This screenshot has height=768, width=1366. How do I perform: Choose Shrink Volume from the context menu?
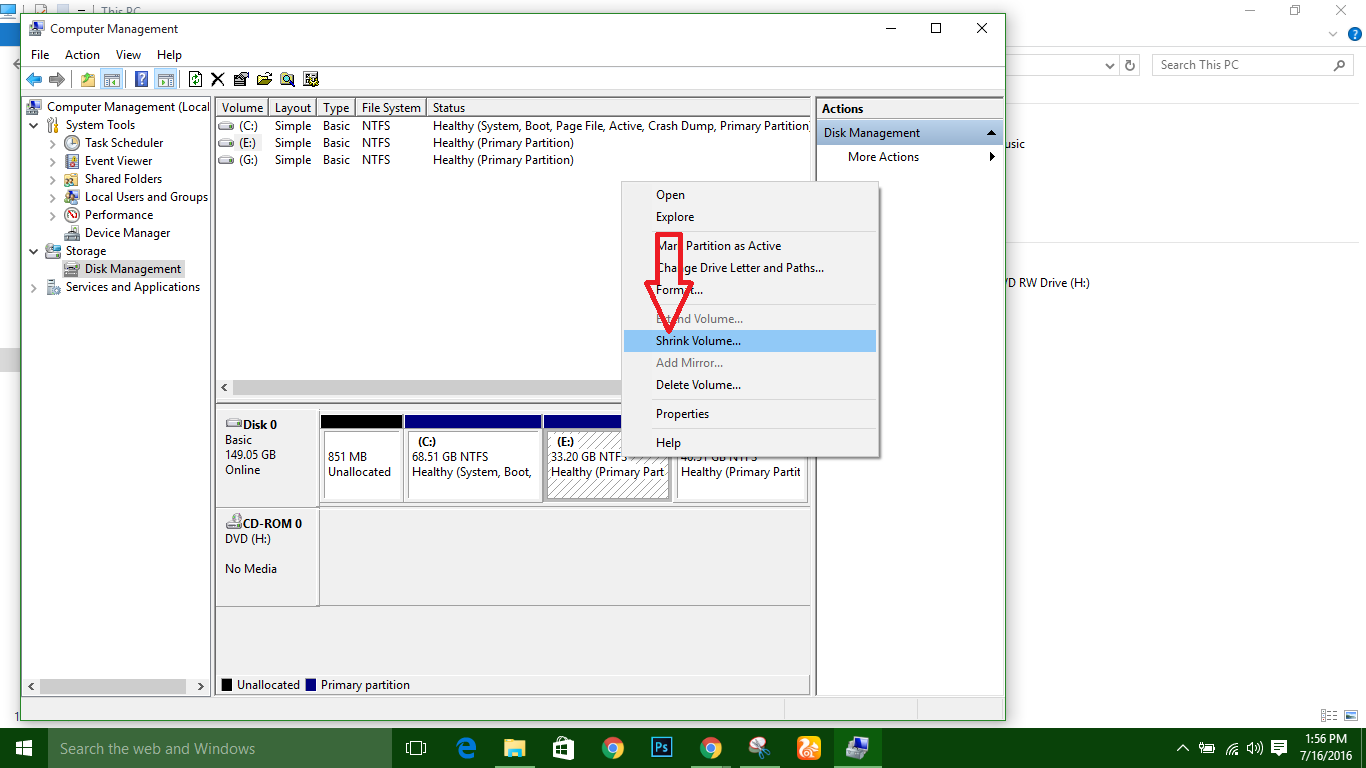[x=698, y=340]
